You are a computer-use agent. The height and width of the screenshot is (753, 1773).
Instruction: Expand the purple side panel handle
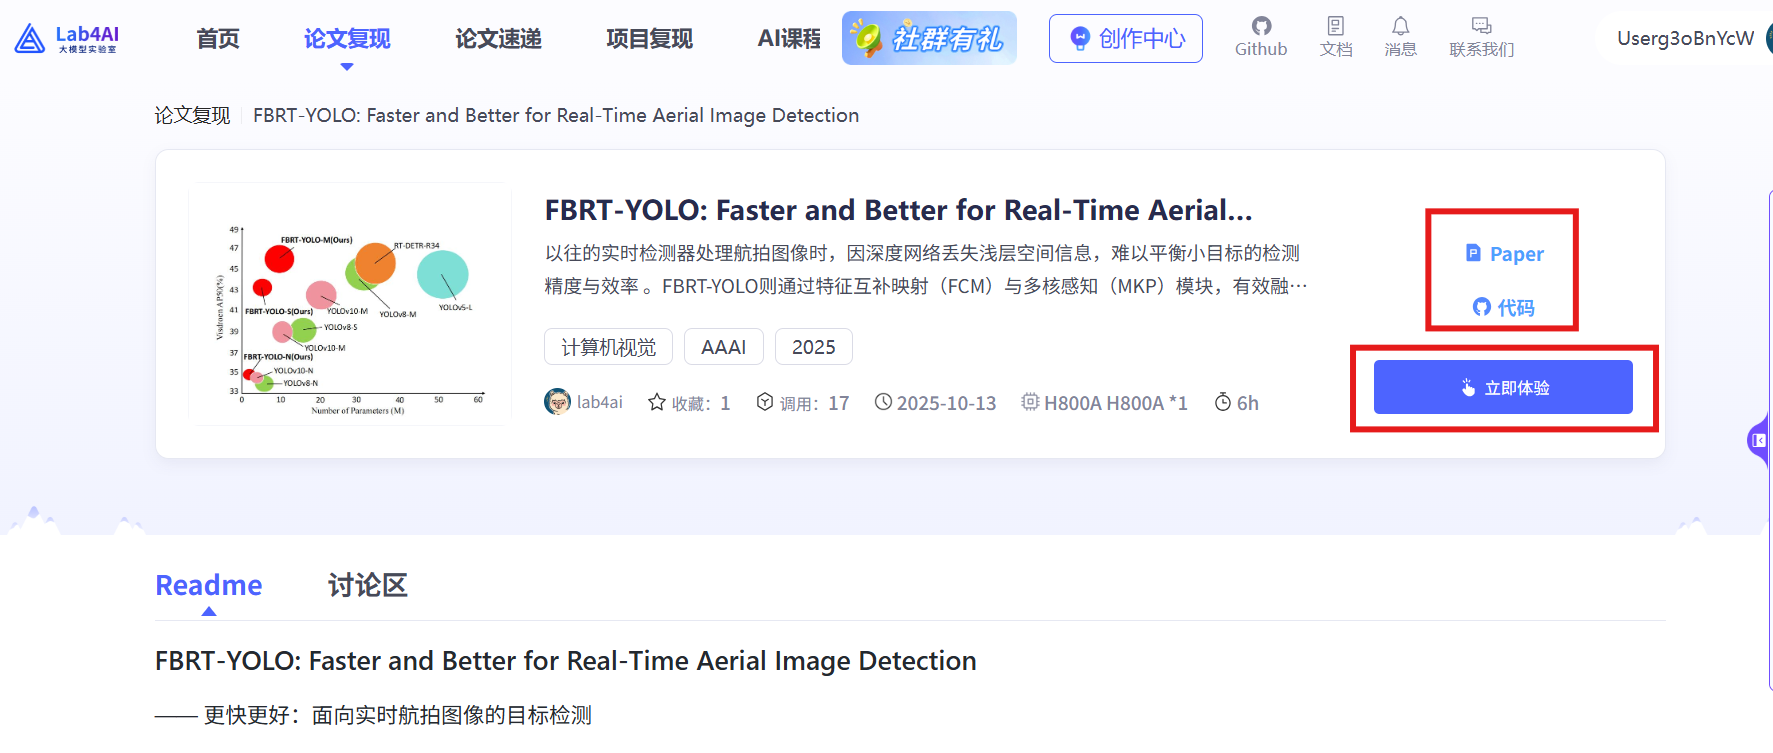pos(1759,440)
